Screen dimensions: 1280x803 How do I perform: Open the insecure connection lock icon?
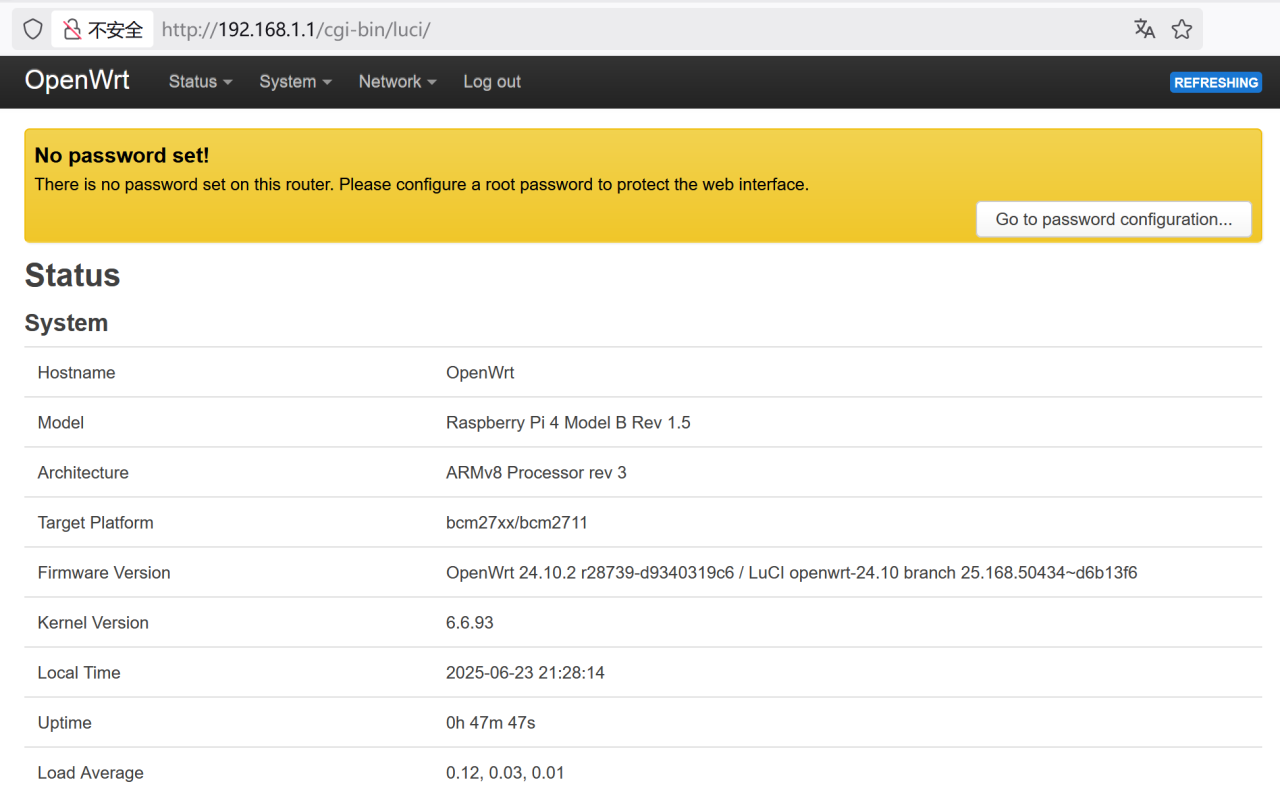pos(72,30)
